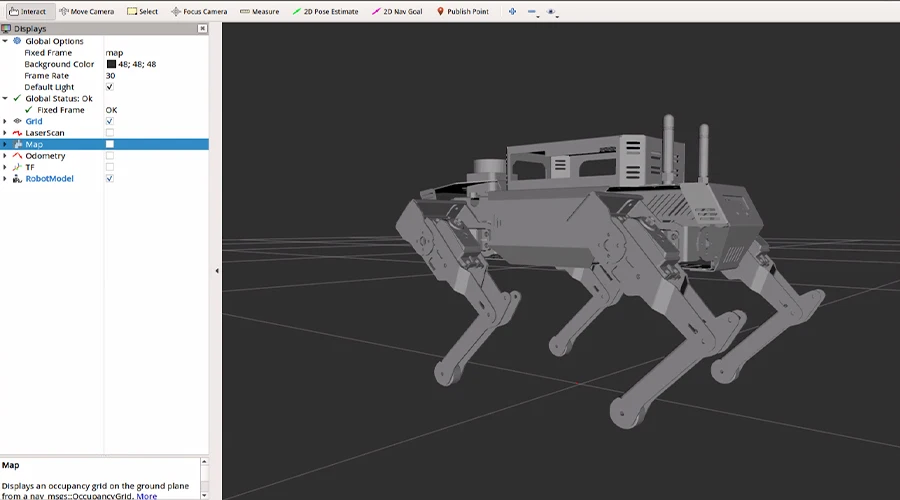
Task: Enable the LaserScan display checkbox
Action: (x=110, y=133)
